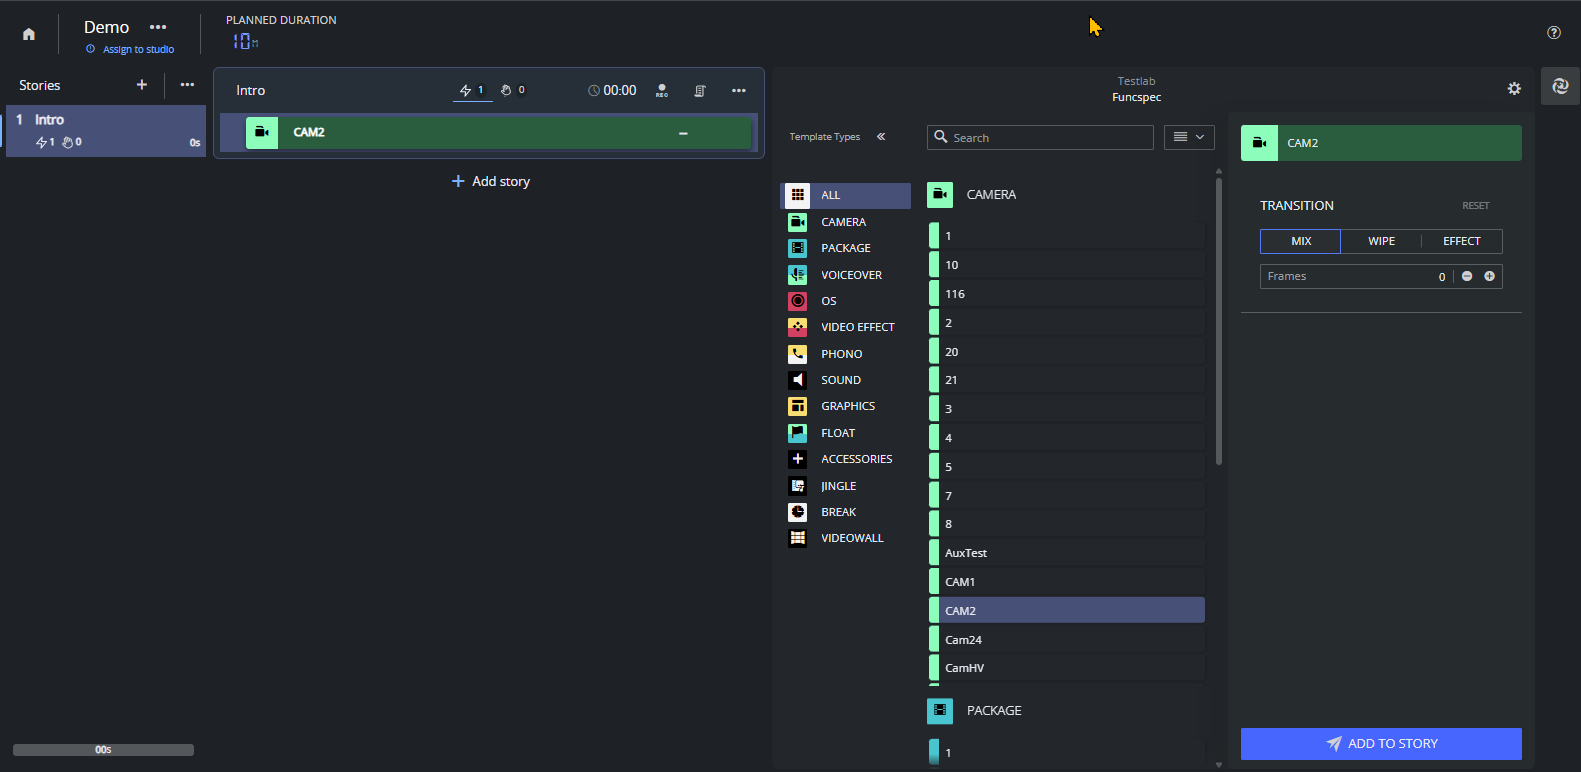
Task: Select the BREAK template type icon
Action: click(797, 512)
